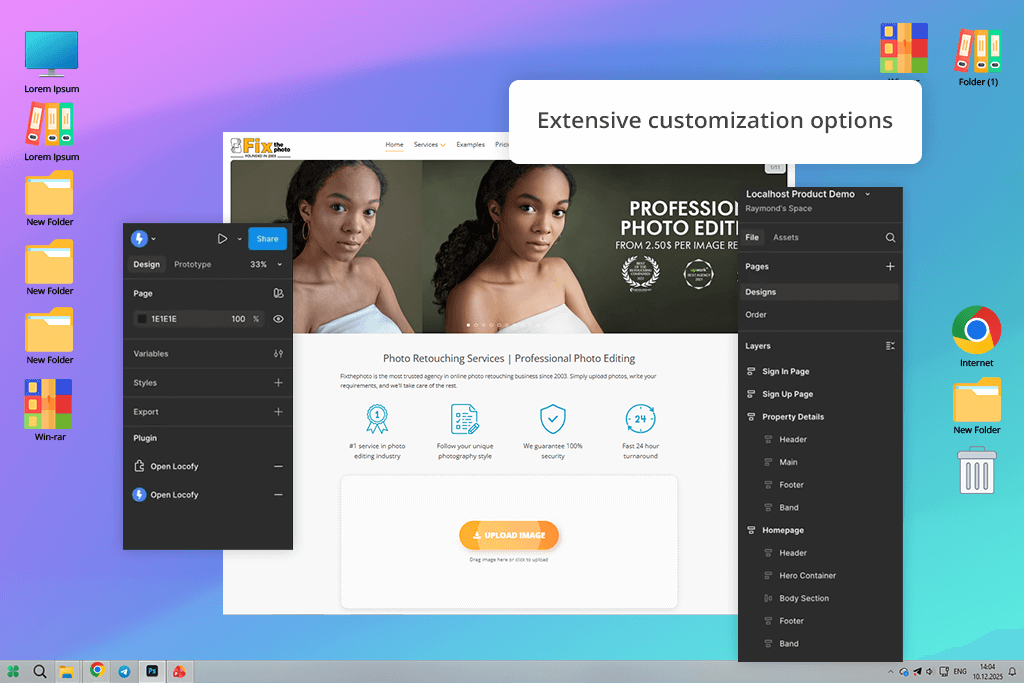Click the blue Share button

(x=267, y=239)
